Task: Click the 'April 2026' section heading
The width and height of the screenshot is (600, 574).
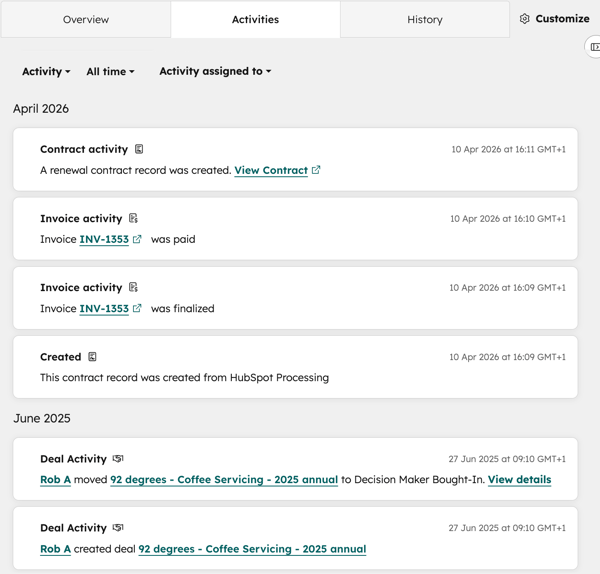Action: click(41, 109)
